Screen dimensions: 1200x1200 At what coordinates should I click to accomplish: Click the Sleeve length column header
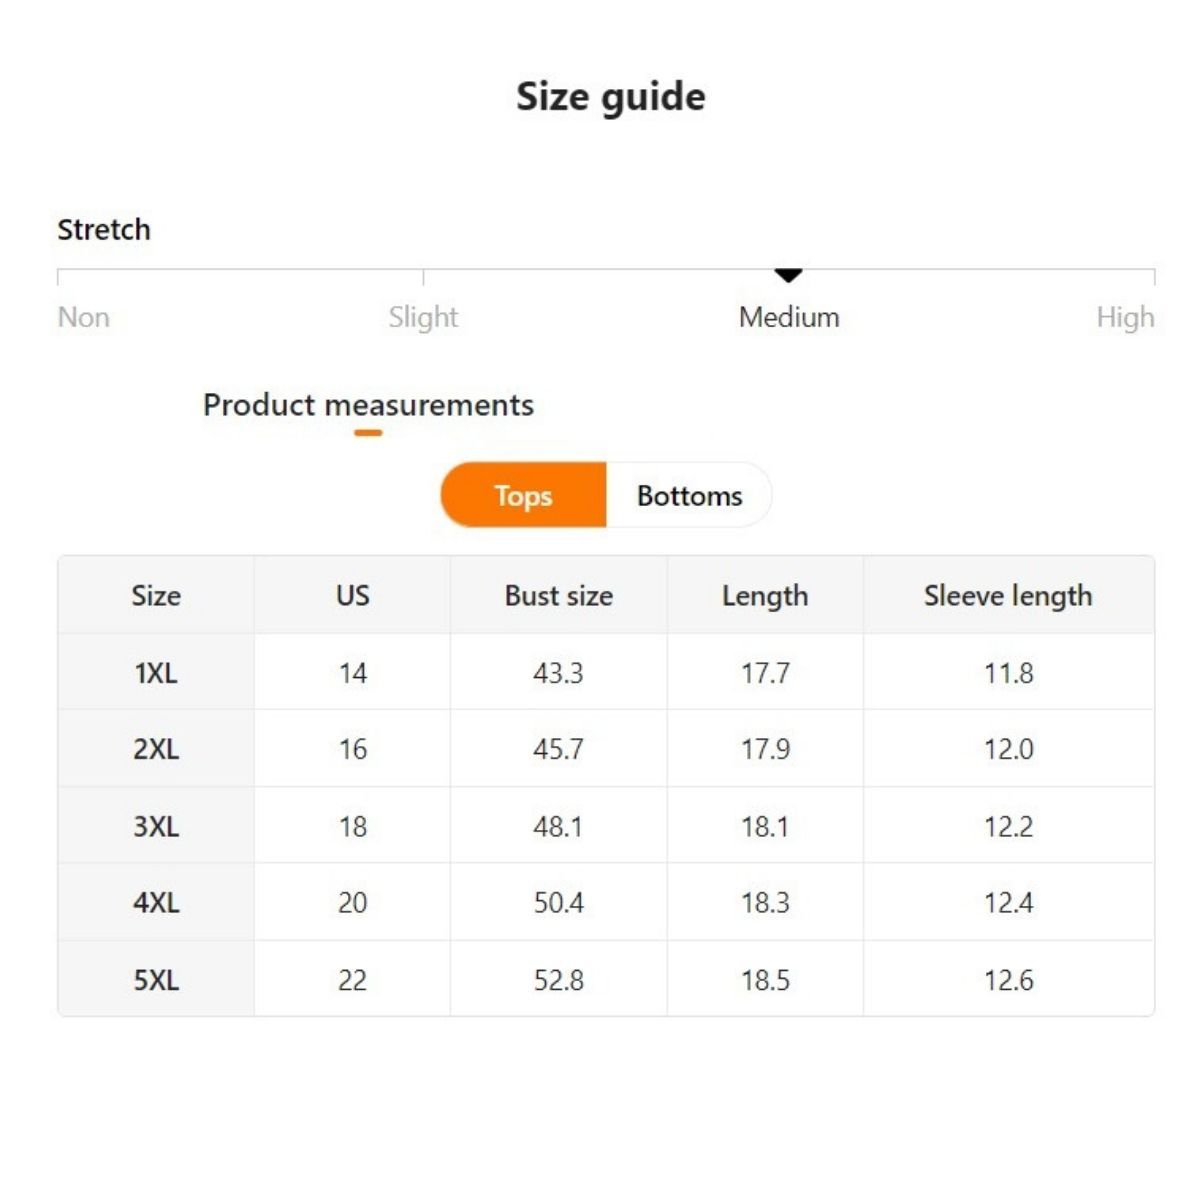click(x=1008, y=595)
